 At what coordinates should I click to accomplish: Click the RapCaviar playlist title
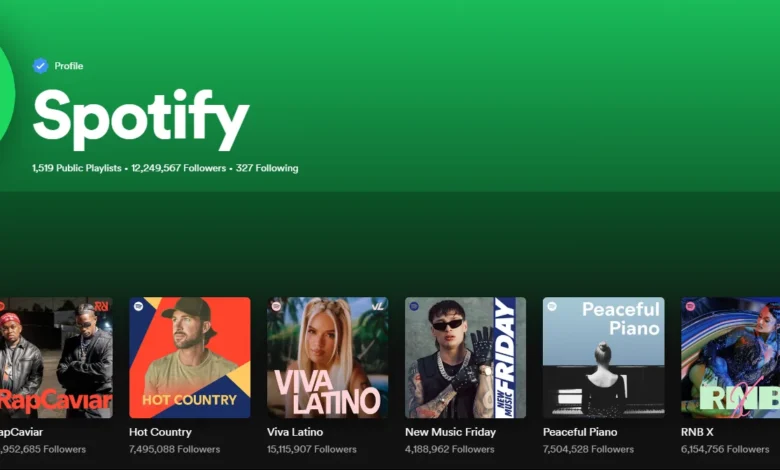(x=21, y=432)
